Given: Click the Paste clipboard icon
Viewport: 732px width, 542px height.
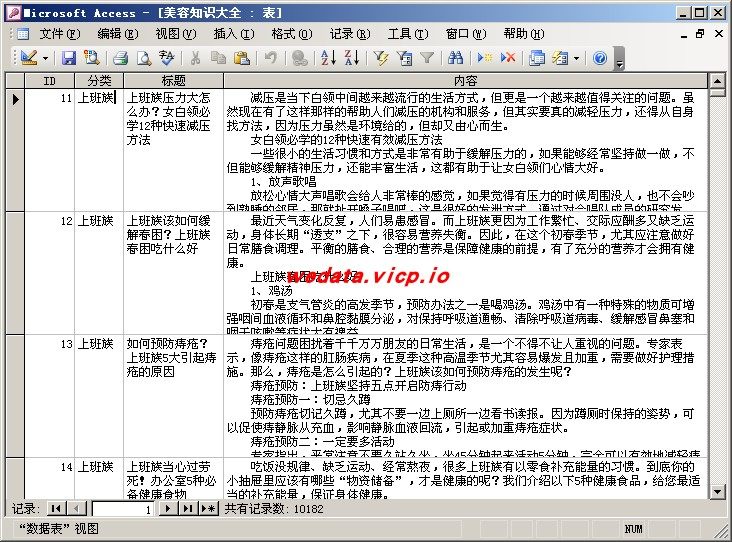Looking at the screenshot, I should (x=241, y=58).
